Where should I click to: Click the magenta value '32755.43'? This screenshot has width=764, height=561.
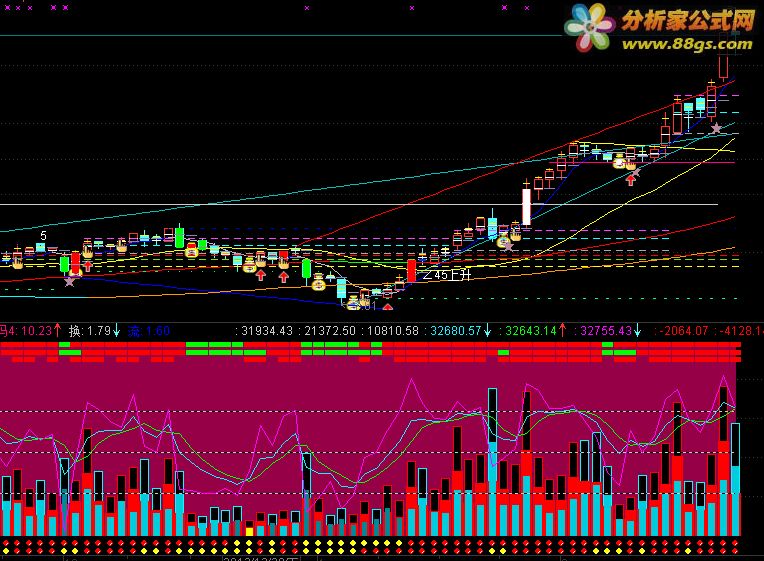(x=606, y=331)
